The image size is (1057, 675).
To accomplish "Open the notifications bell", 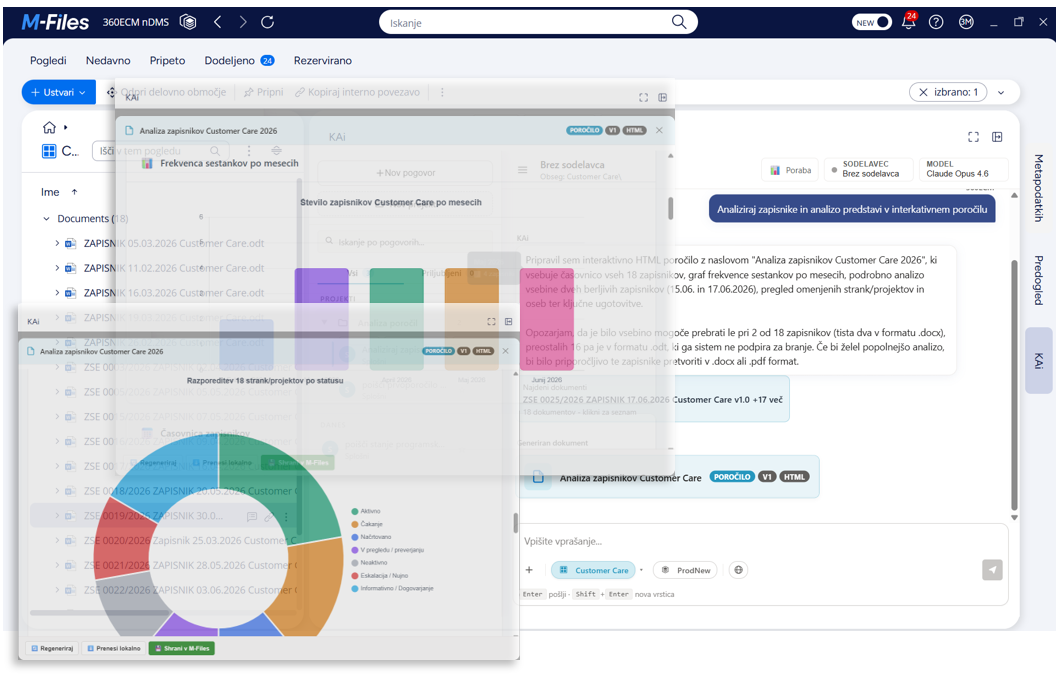I will point(908,22).
